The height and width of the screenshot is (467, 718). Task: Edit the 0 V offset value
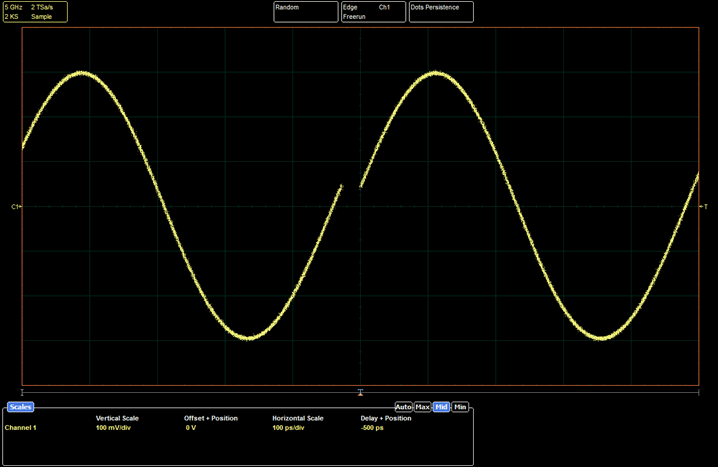coord(191,428)
